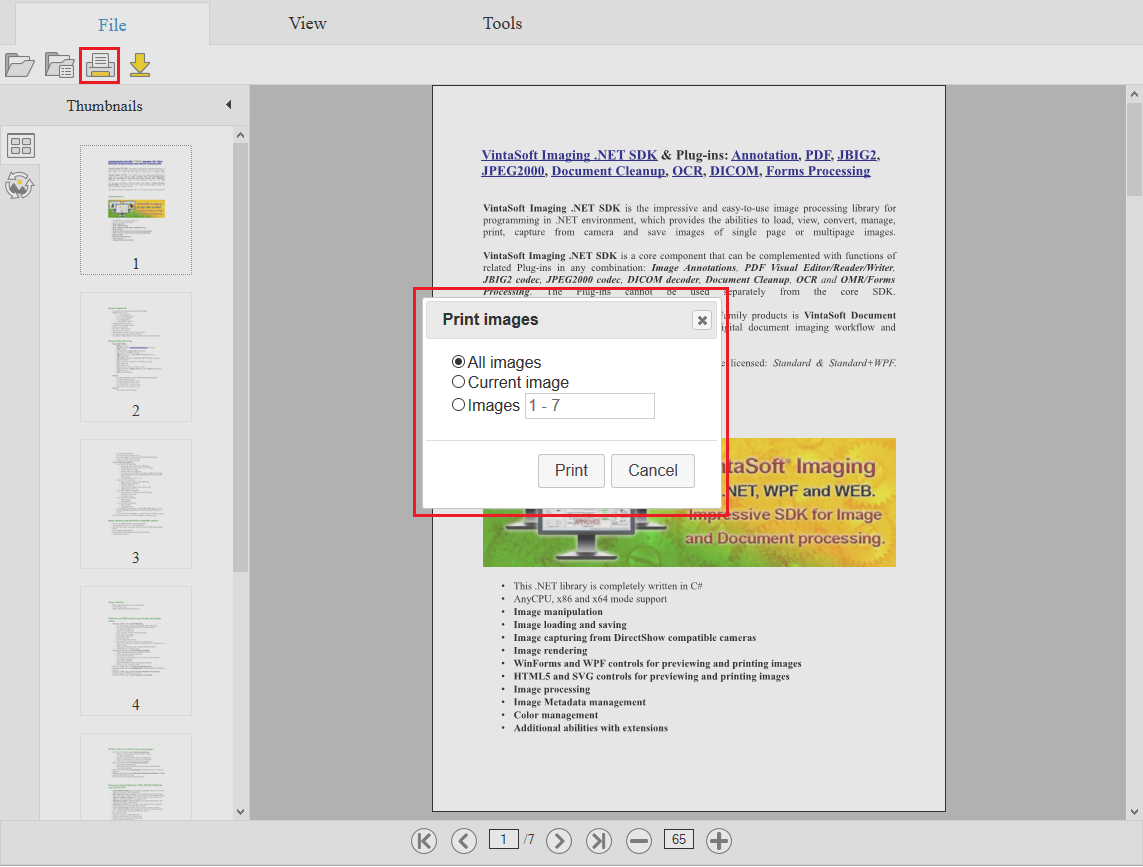Click the 'Color management' bullet text
The image size is (1143, 867).
click(555, 715)
